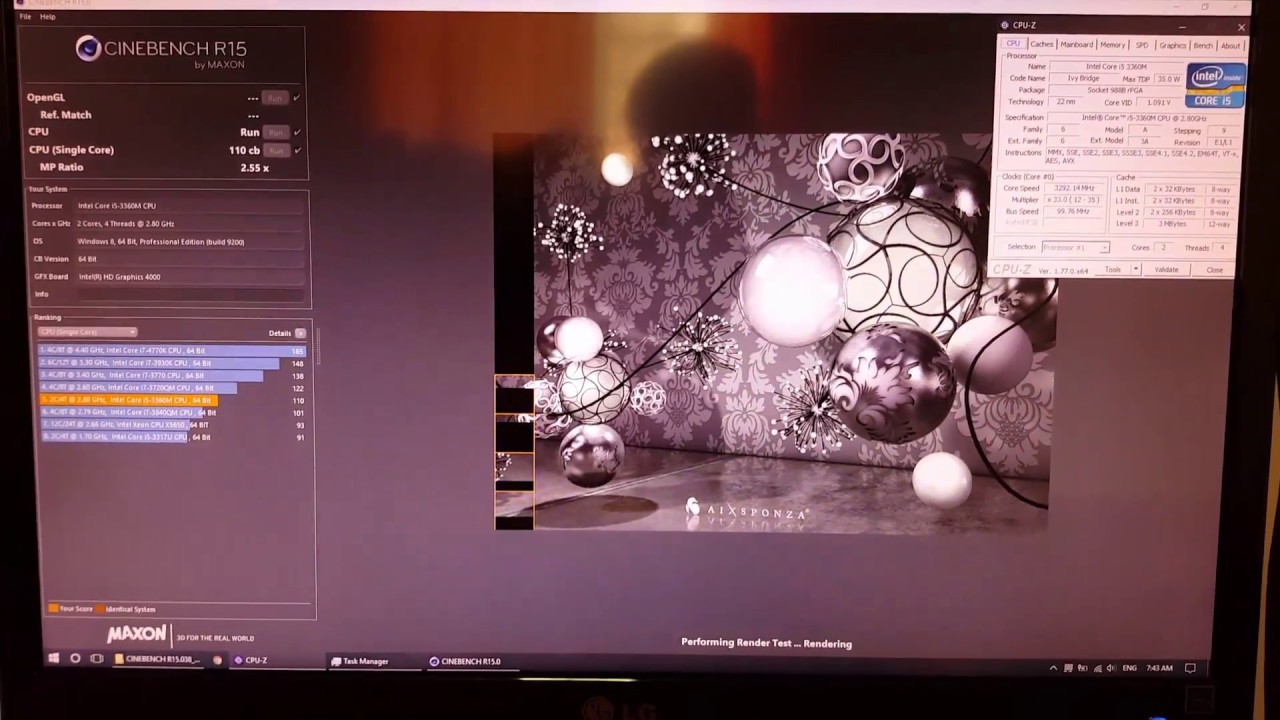Click the ranking Details arrow button
Viewport: 1280px width, 720px height.
[300, 333]
